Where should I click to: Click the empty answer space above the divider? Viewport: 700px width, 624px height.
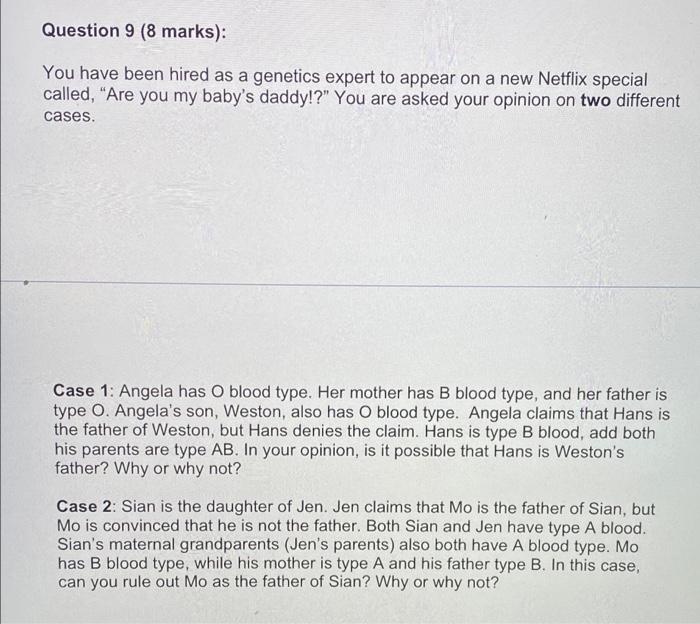pyautogui.click(x=350, y=201)
